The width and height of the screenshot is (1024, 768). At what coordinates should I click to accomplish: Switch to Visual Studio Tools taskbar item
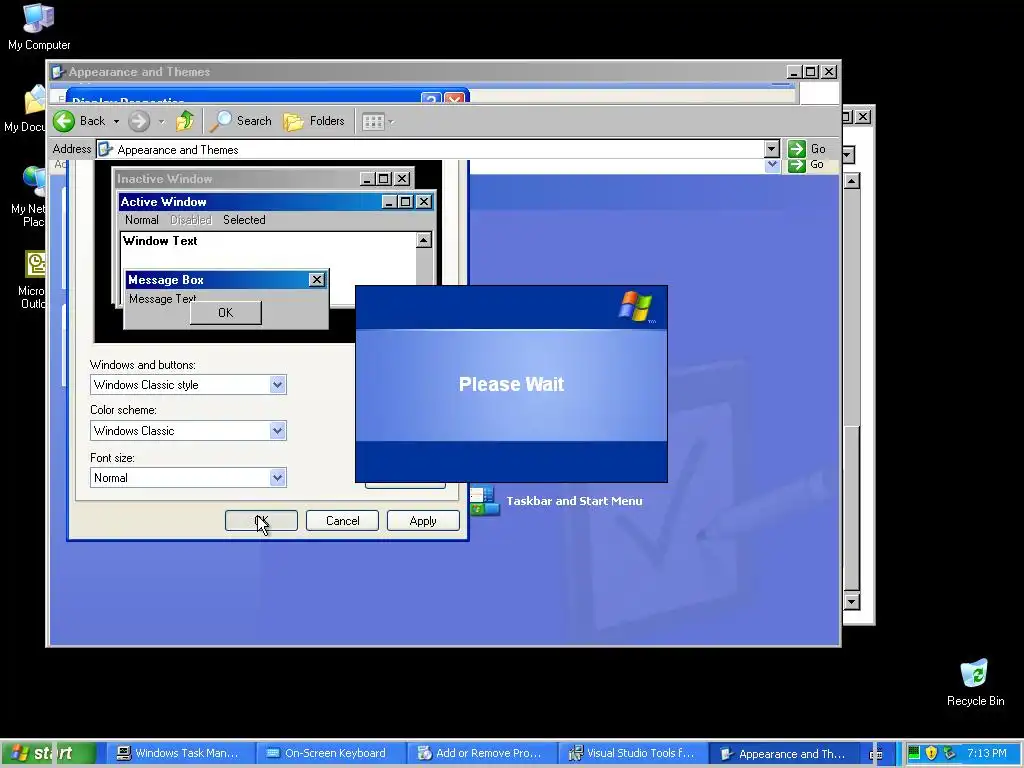[632, 753]
